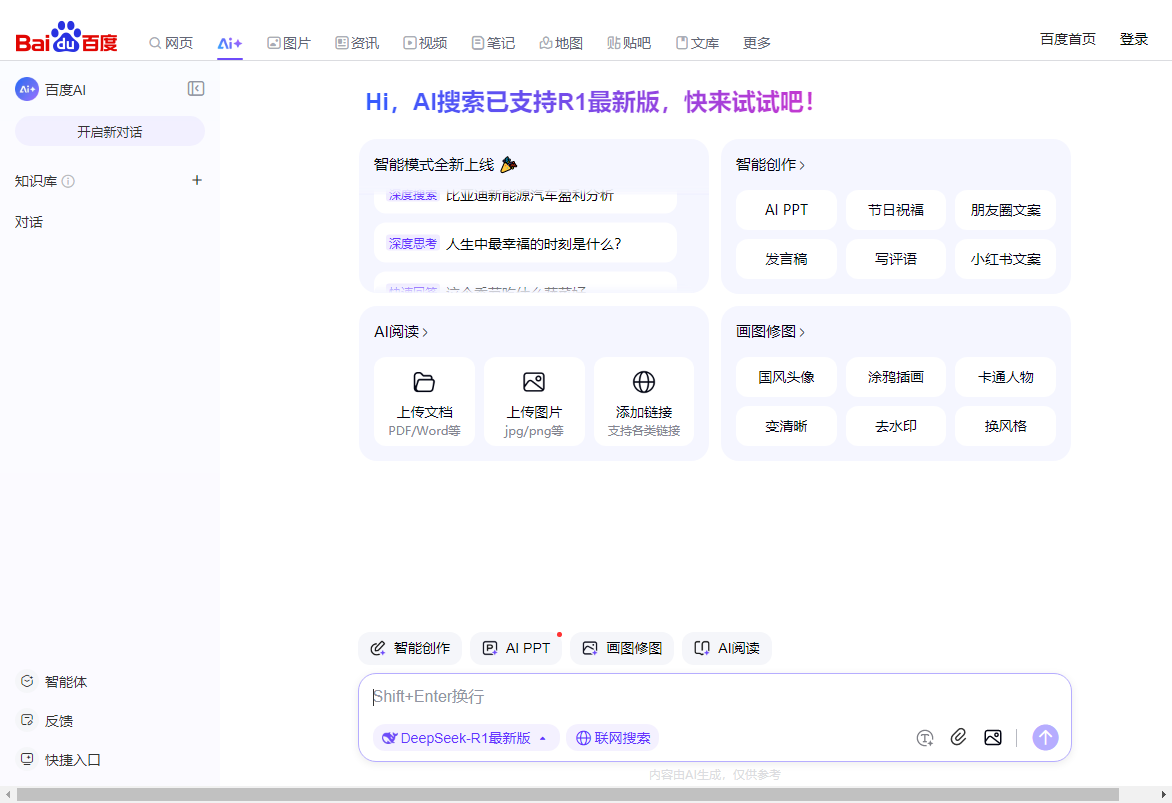Select 国风头像 option
The width and height of the screenshot is (1172, 803).
tap(786, 377)
